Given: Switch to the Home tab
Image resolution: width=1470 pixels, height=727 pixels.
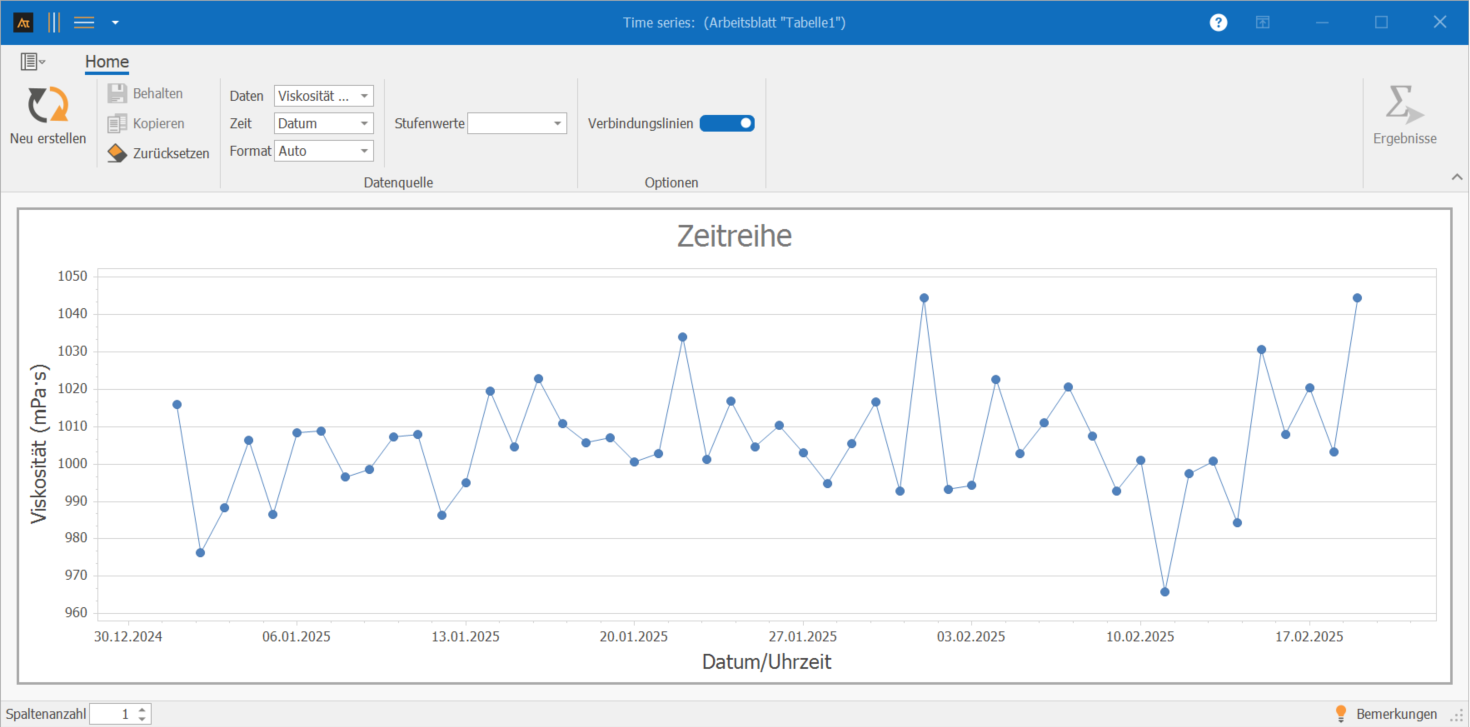Looking at the screenshot, I should point(107,62).
